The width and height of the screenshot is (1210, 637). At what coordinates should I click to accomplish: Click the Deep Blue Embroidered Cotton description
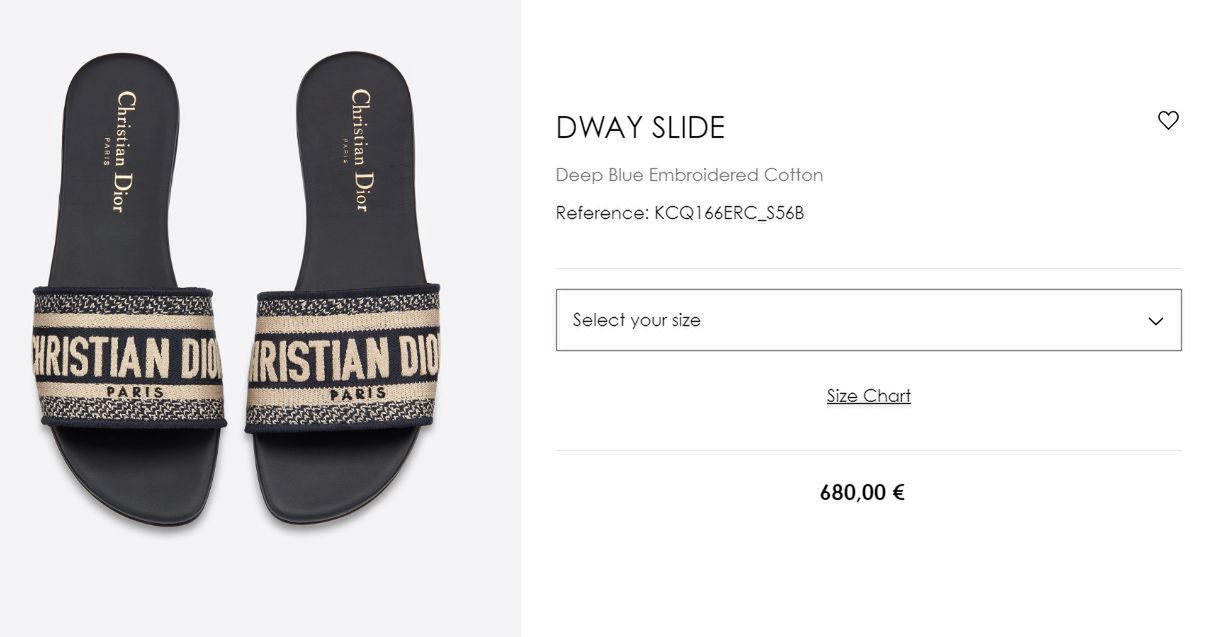click(x=689, y=175)
